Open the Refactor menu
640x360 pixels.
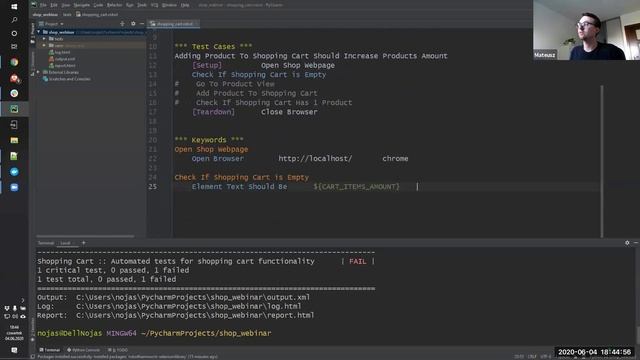(x=115, y=5)
